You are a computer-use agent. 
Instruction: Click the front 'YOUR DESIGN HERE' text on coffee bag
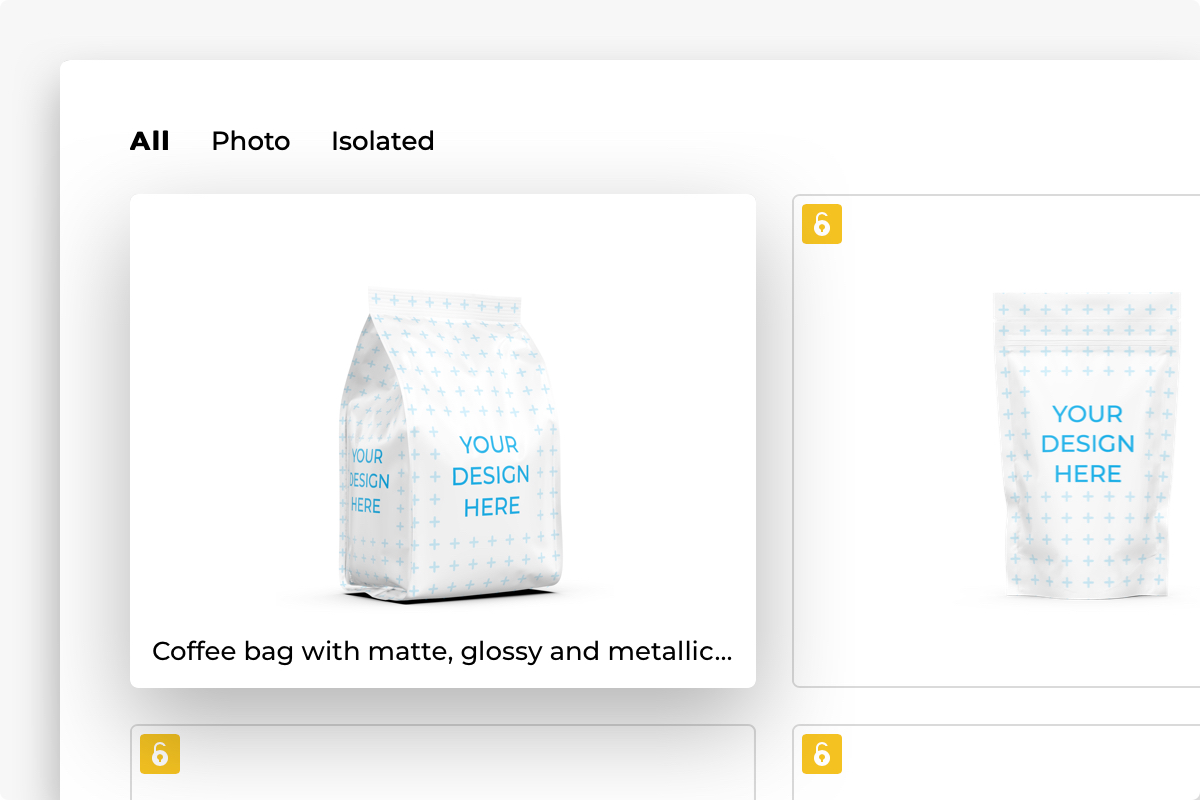[x=491, y=475]
